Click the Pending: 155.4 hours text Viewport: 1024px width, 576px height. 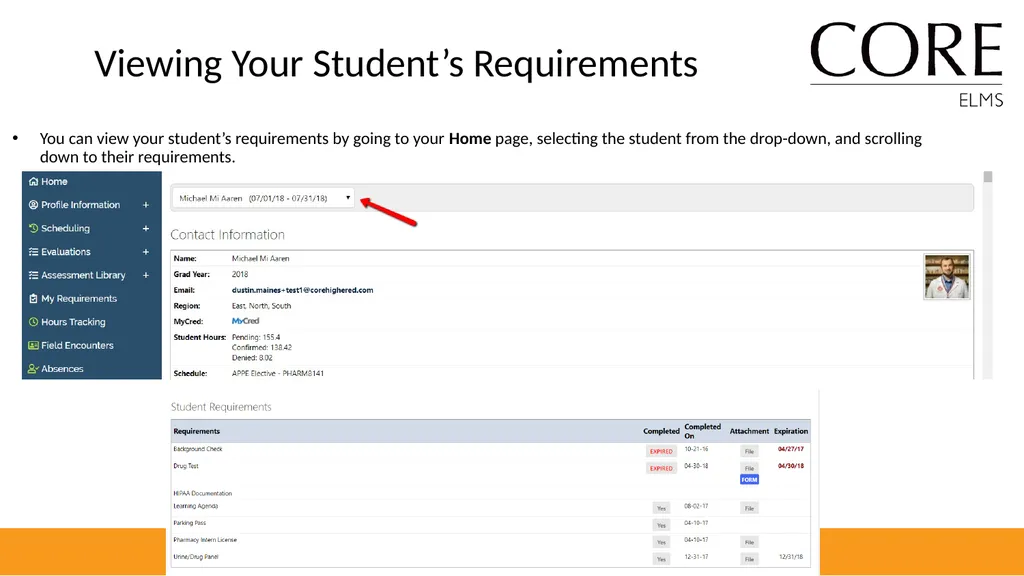(256, 338)
